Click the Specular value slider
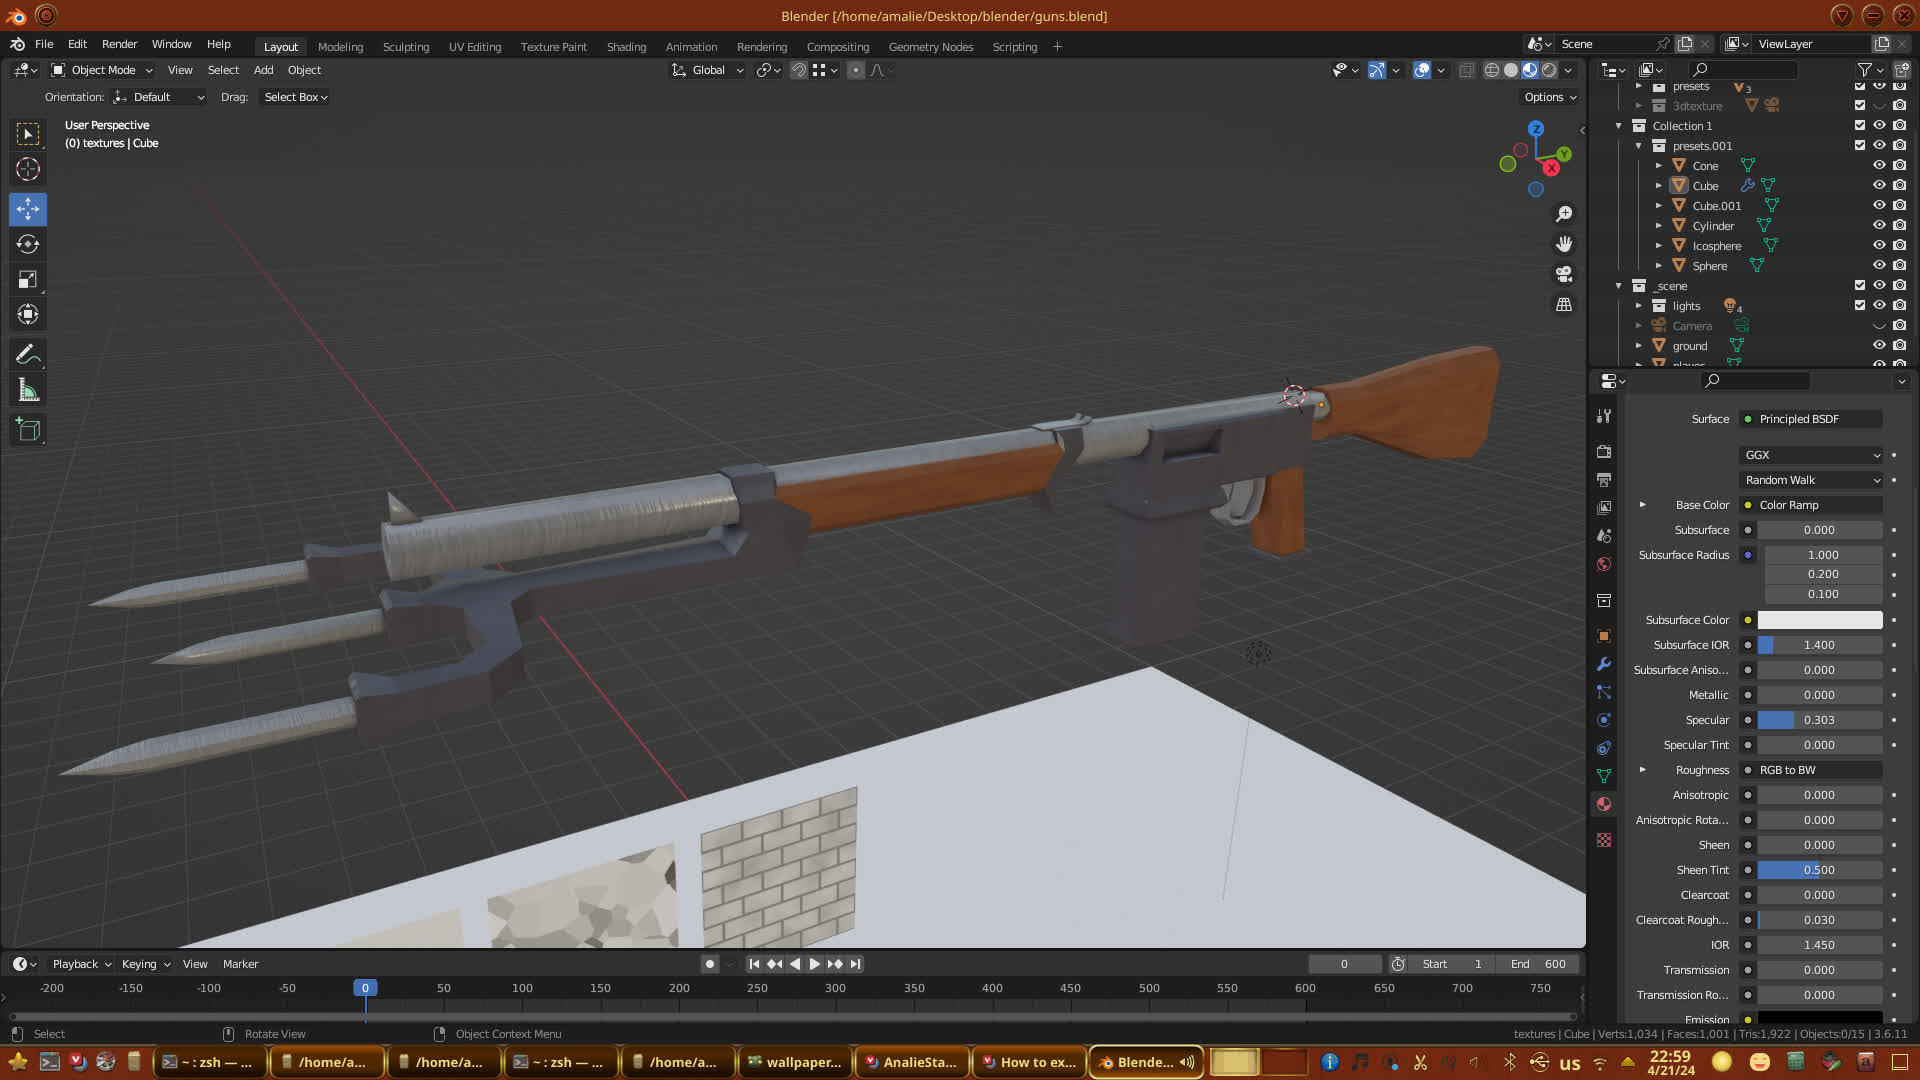1920x1080 pixels. pyautogui.click(x=1819, y=720)
